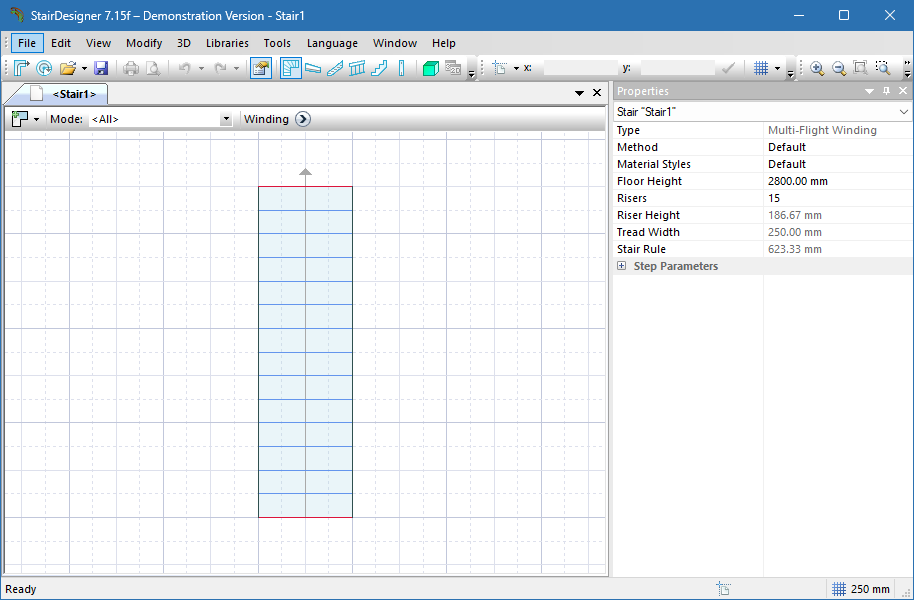Click the 3D to 2D export icon
Screen dimensions: 914x600
[x=453, y=68]
